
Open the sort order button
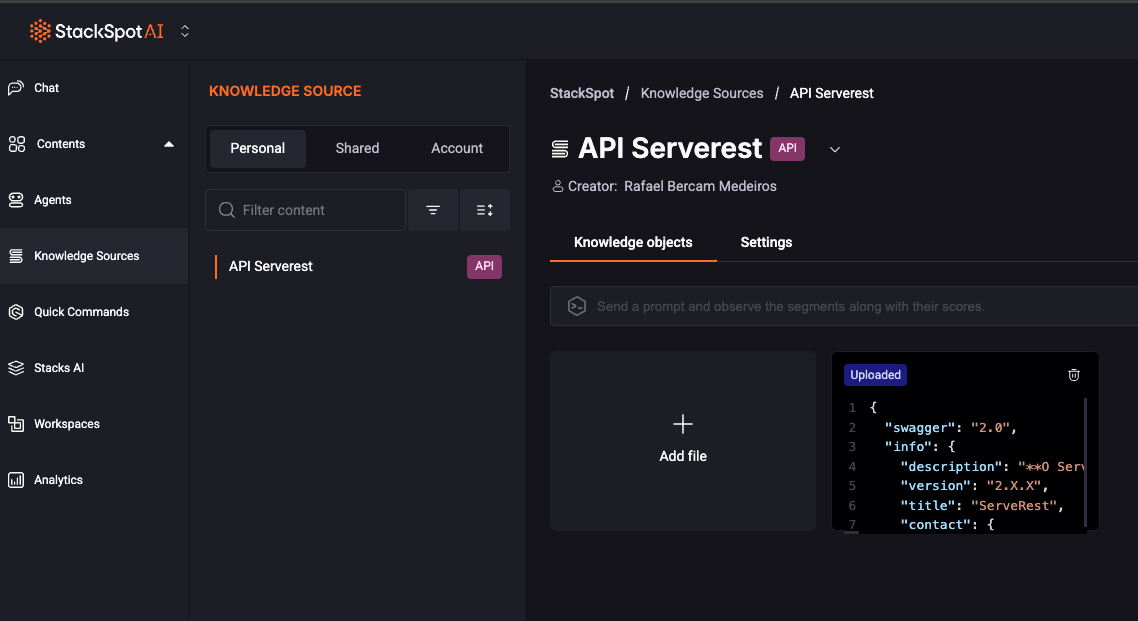point(485,210)
